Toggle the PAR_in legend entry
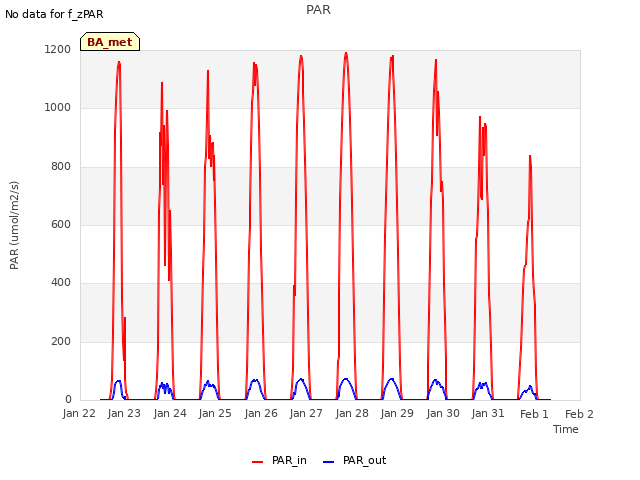This screenshot has width=640, height=480. click(x=279, y=460)
